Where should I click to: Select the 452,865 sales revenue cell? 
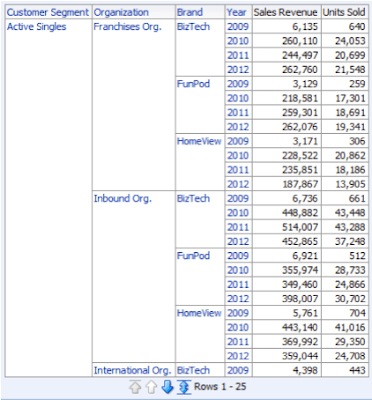[x=287, y=242]
